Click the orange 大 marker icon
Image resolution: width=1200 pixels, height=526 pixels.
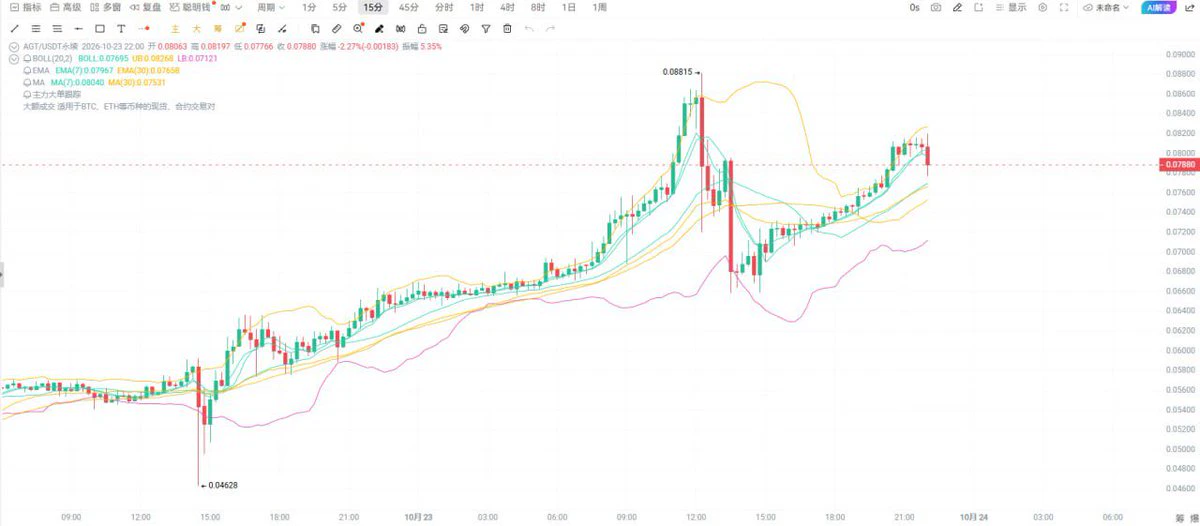pos(197,28)
